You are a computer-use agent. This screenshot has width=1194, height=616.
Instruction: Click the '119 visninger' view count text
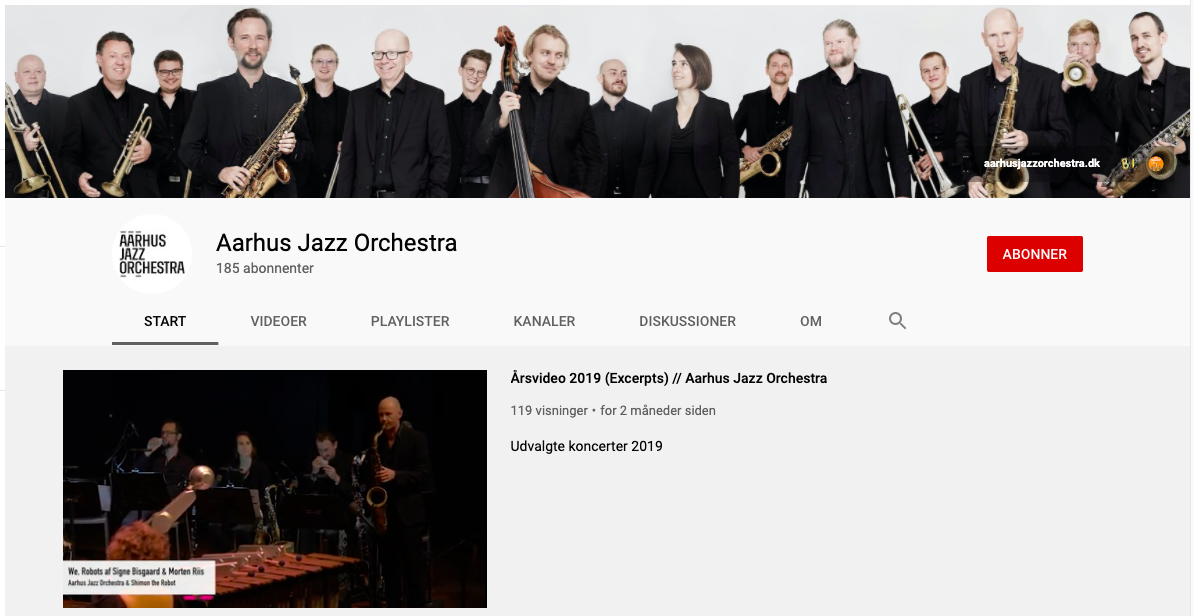pyautogui.click(x=549, y=410)
